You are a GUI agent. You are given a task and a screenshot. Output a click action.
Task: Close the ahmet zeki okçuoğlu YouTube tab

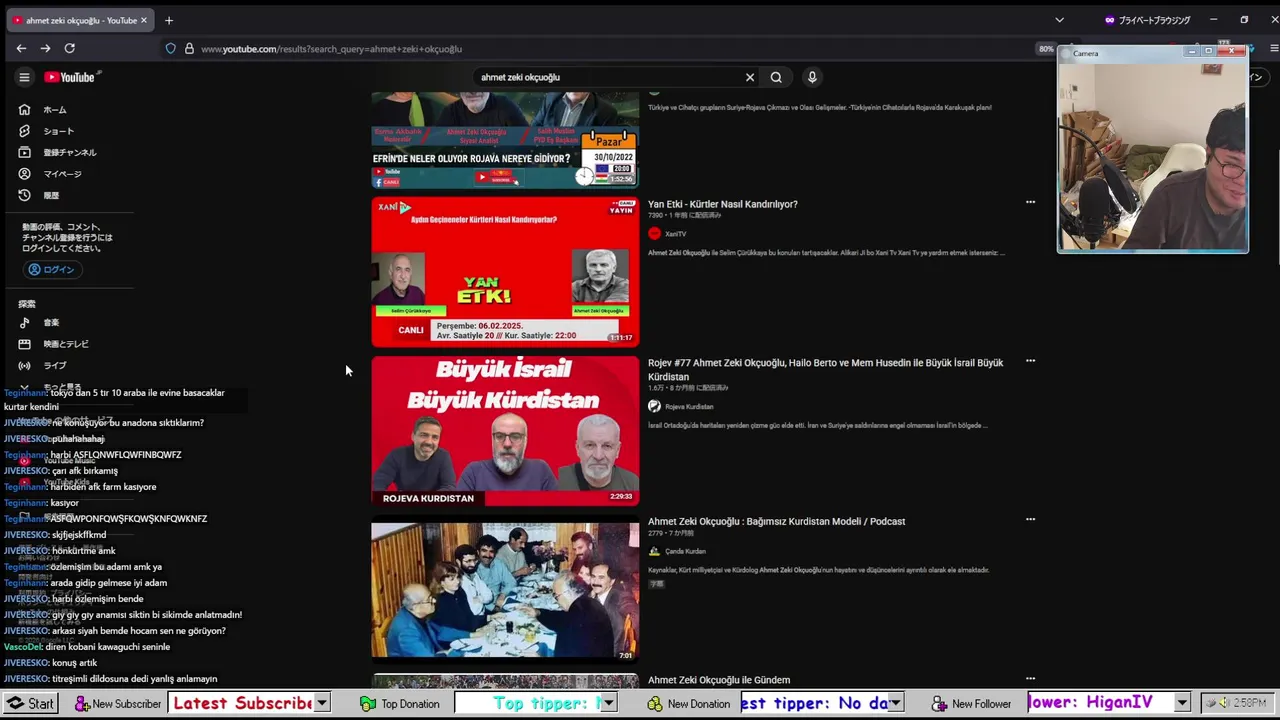[144, 20]
